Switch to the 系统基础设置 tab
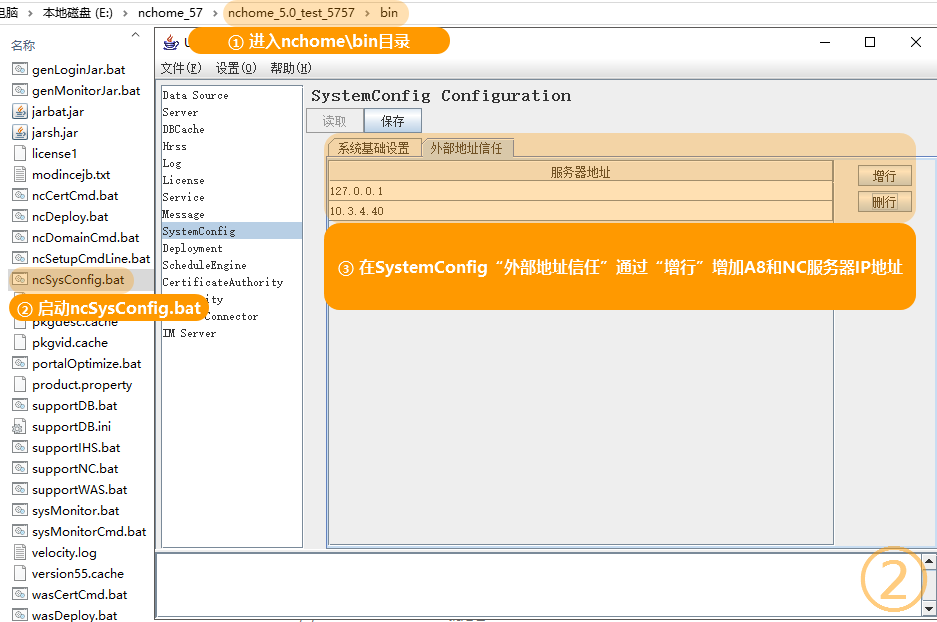This screenshot has height=622, width=937. click(x=373, y=148)
